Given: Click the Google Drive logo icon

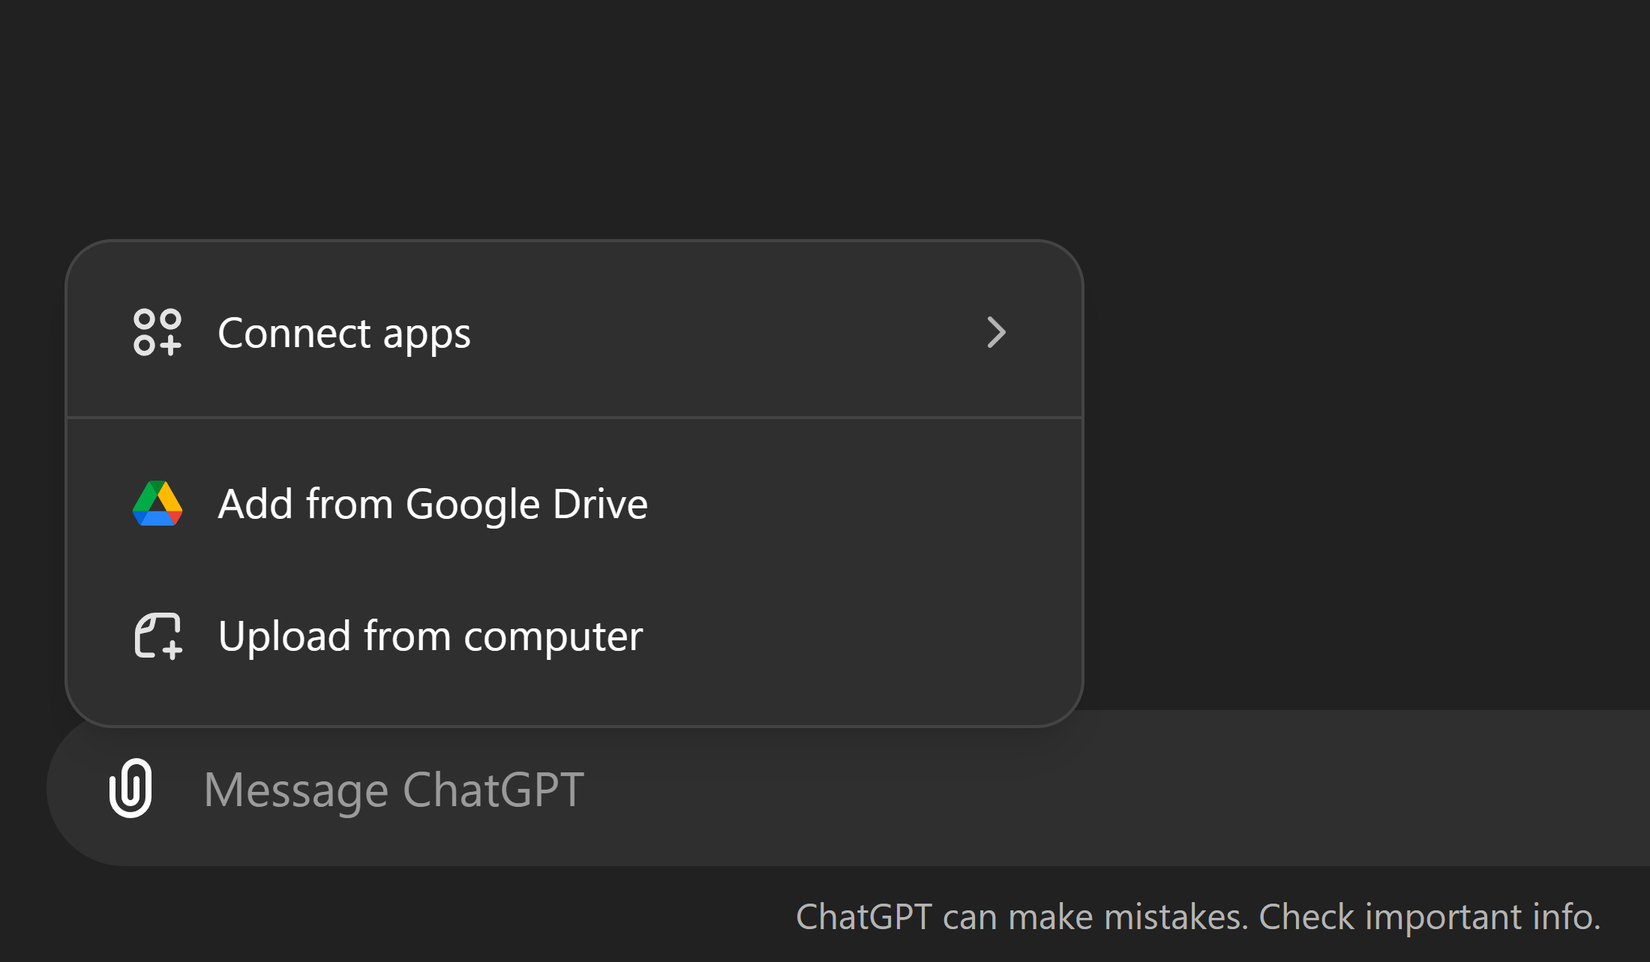Looking at the screenshot, I should (157, 504).
